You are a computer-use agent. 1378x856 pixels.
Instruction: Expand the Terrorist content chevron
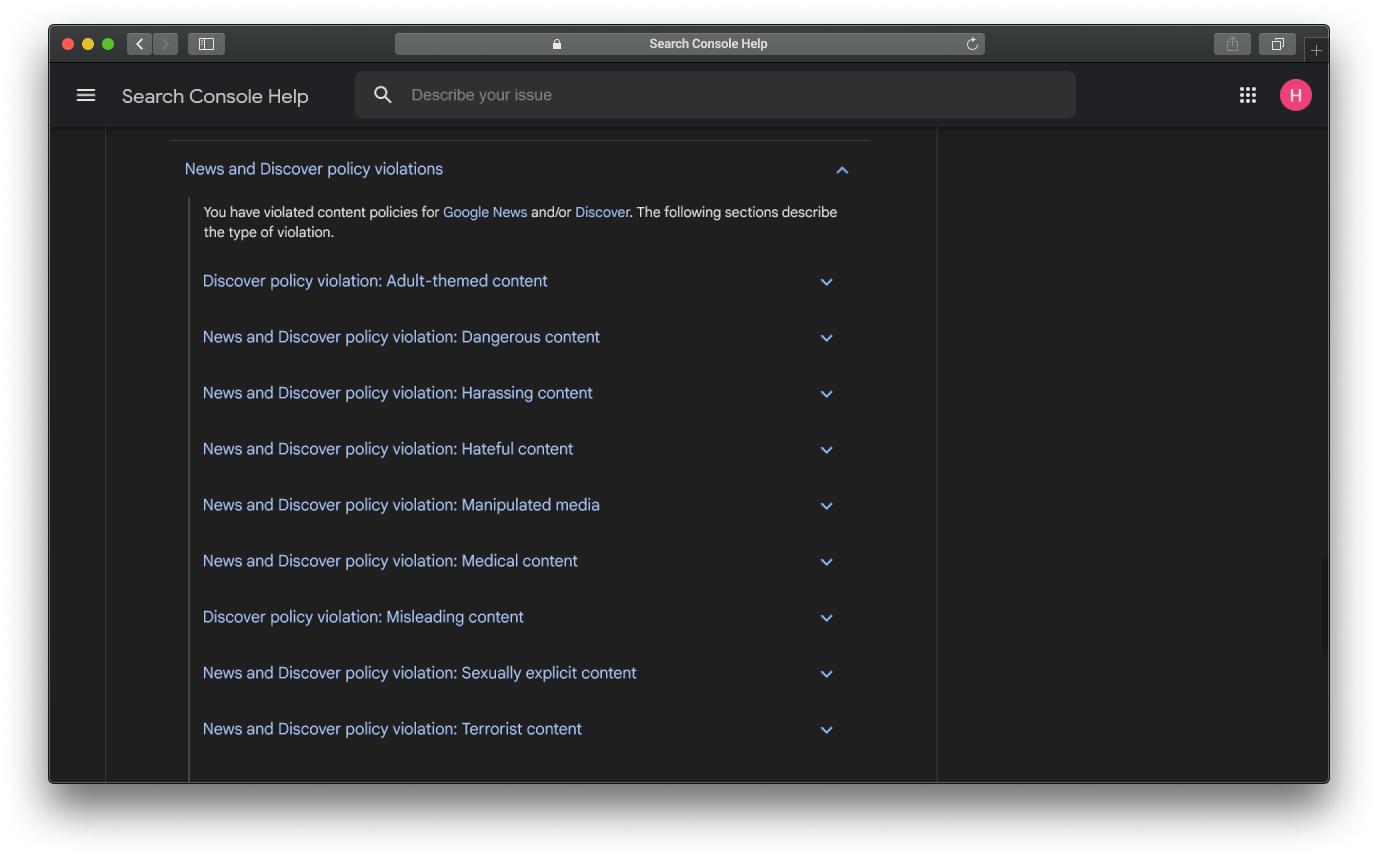(x=827, y=730)
